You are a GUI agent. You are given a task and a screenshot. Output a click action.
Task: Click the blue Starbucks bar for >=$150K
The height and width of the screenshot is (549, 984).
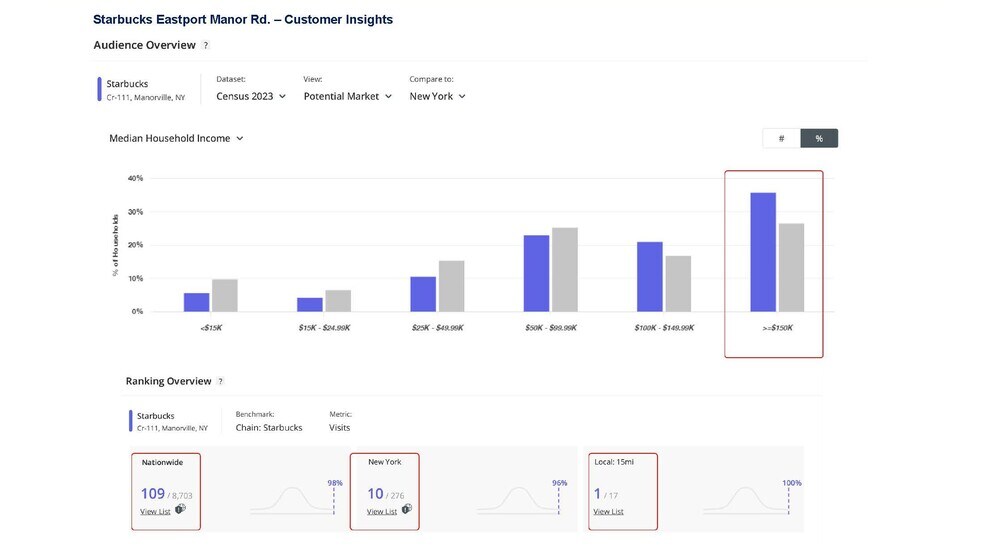coord(763,252)
